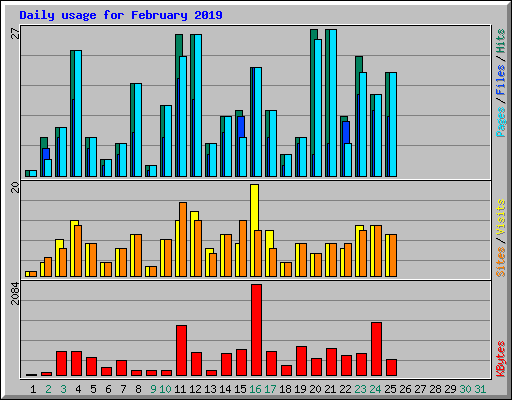
Task: Click the cyan pages bar for day 4
Action: coord(78,113)
